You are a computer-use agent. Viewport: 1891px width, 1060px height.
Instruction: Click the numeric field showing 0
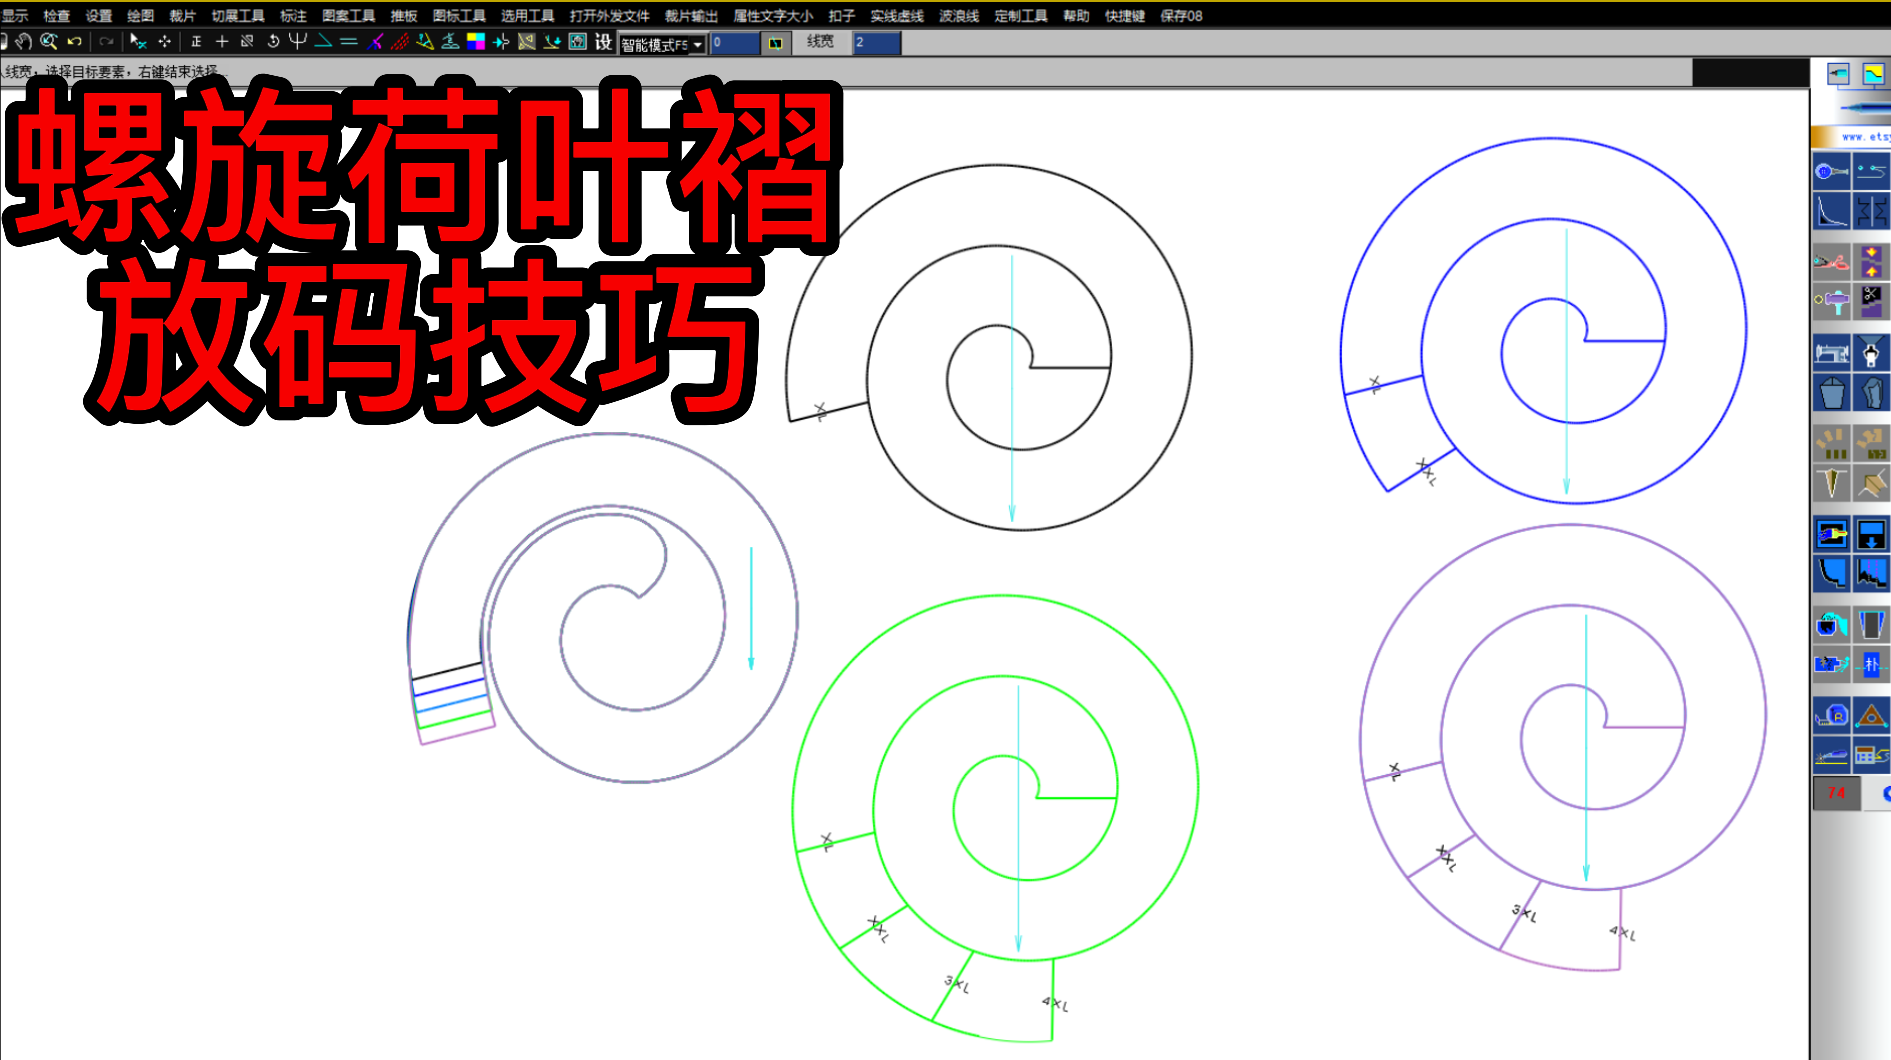click(x=735, y=43)
